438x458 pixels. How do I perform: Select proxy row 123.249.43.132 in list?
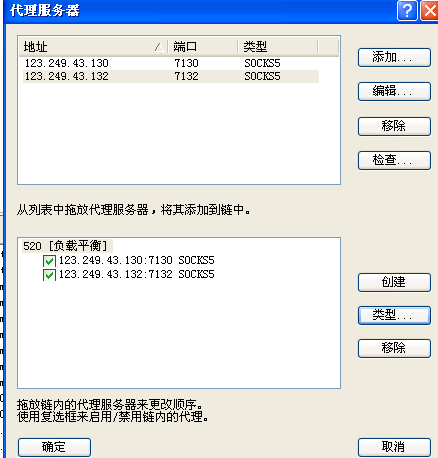pyautogui.click(x=171, y=76)
